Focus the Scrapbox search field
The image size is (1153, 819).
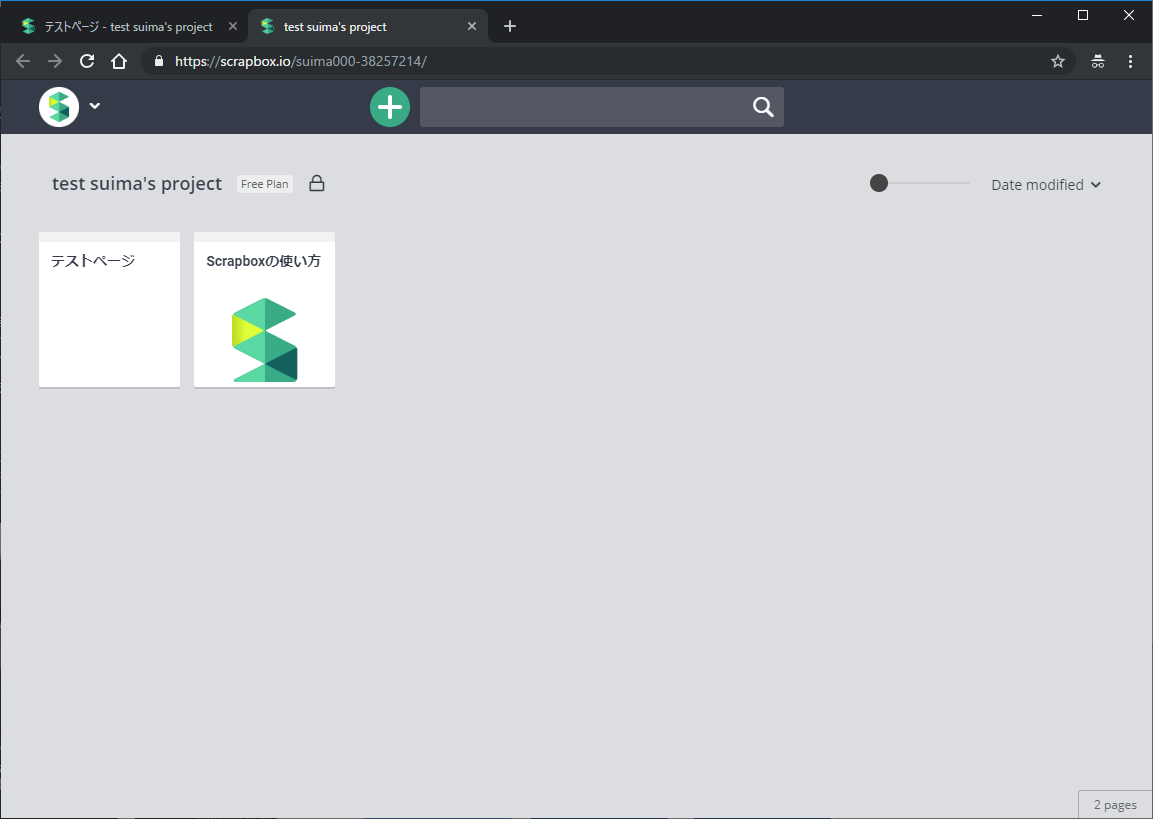coord(602,107)
